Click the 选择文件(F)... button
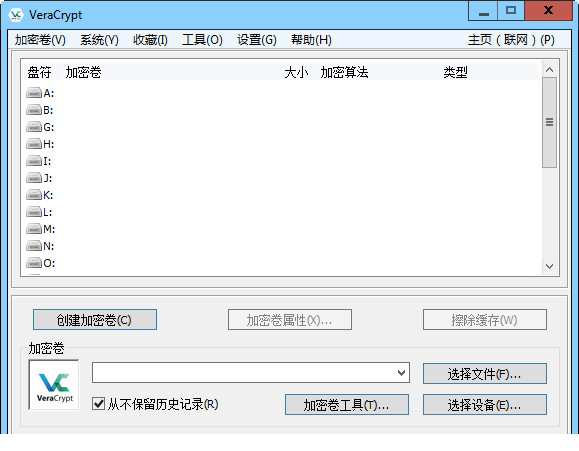The width and height of the screenshot is (579, 451). (485, 373)
